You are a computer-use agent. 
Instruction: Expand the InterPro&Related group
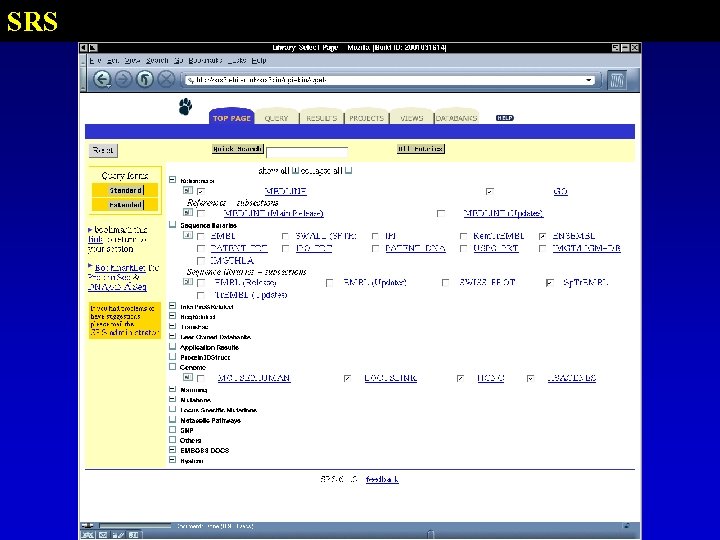(x=173, y=306)
